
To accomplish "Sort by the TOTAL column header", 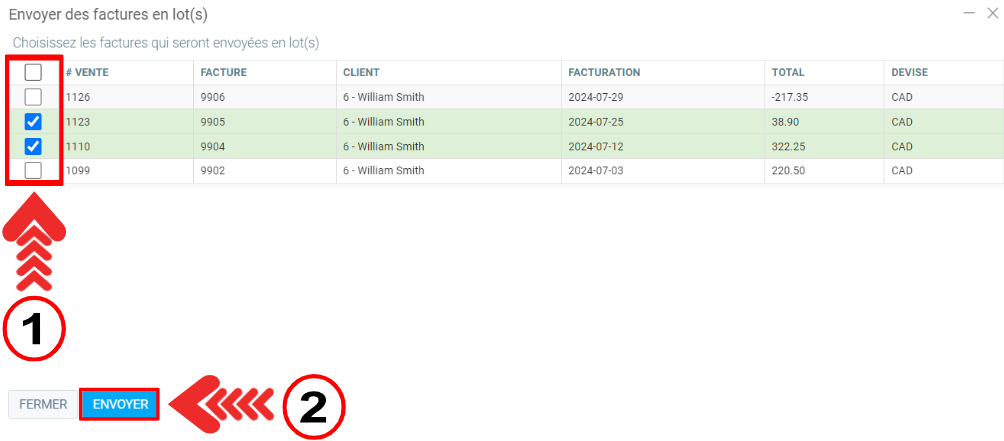I will [788, 72].
